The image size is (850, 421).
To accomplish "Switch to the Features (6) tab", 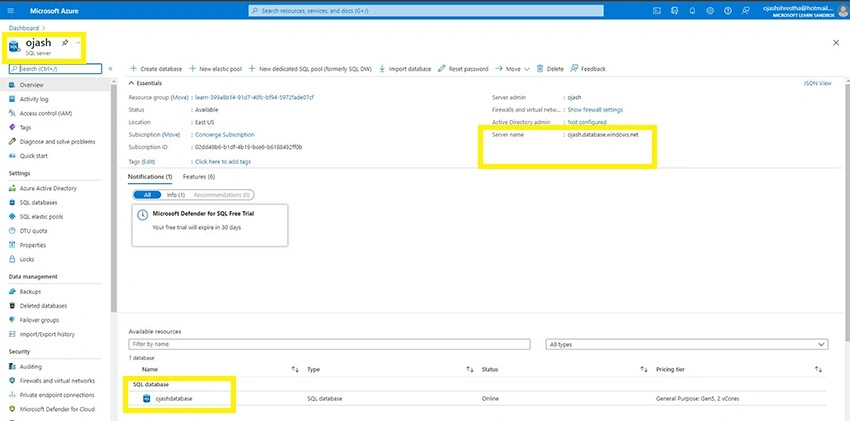I will click(x=199, y=177).
